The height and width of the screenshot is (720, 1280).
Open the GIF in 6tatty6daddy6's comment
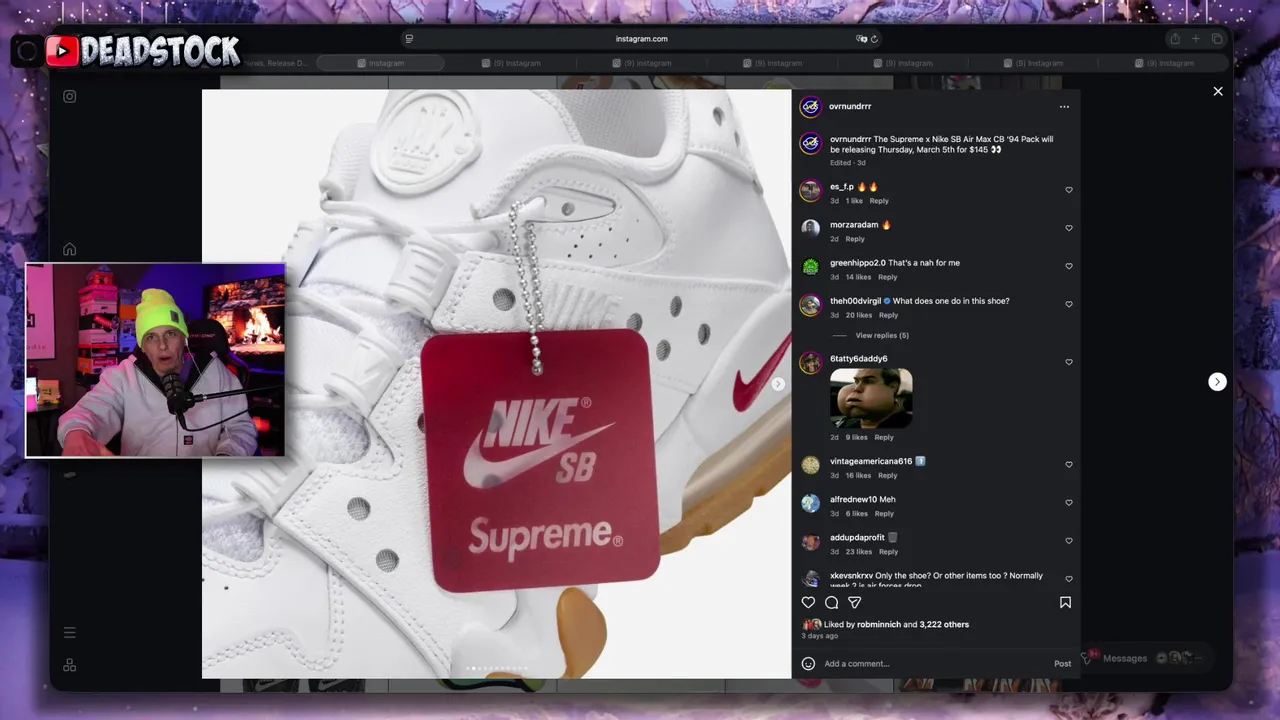point(871,398)
